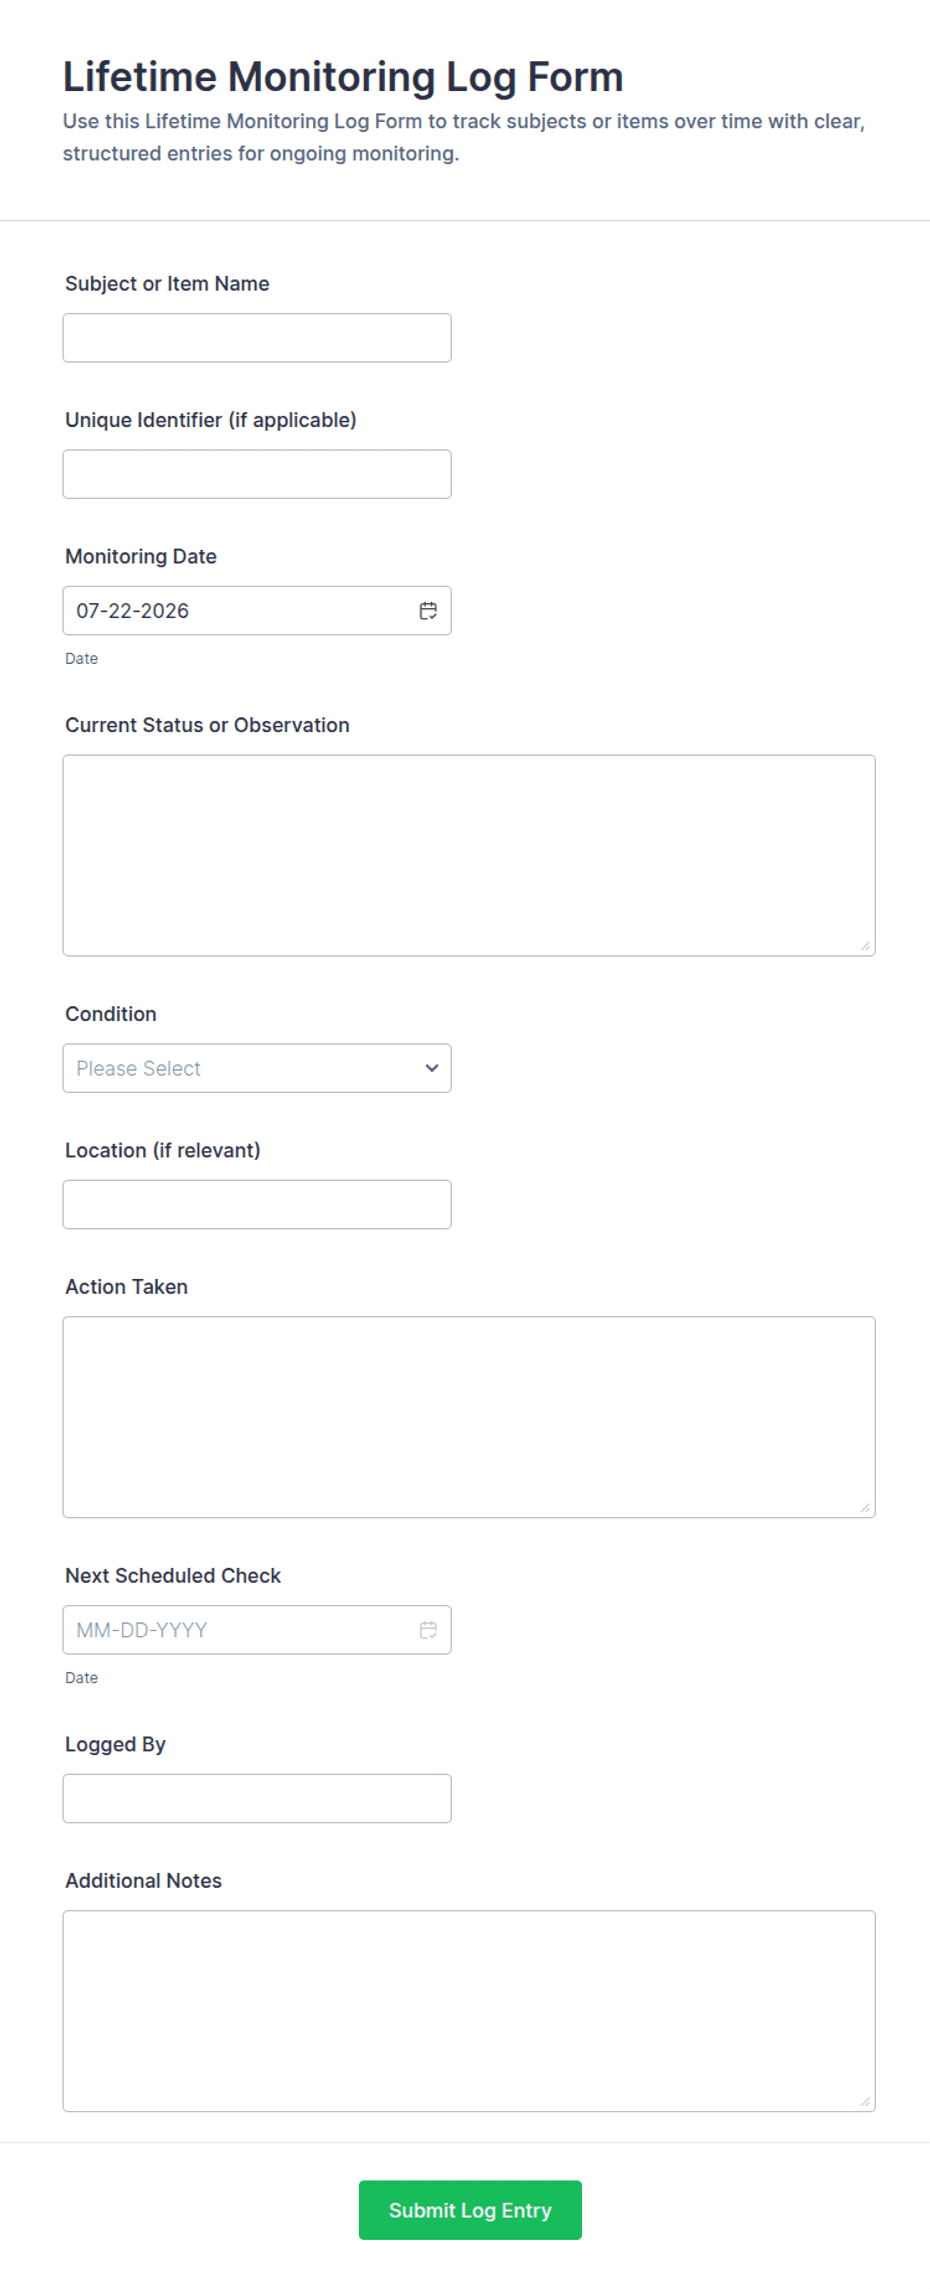Image resolution: width=930 pixels, height=2289 pixels.
Task: Click the Additional Notes textarea resize corner
Action: 865,2102
